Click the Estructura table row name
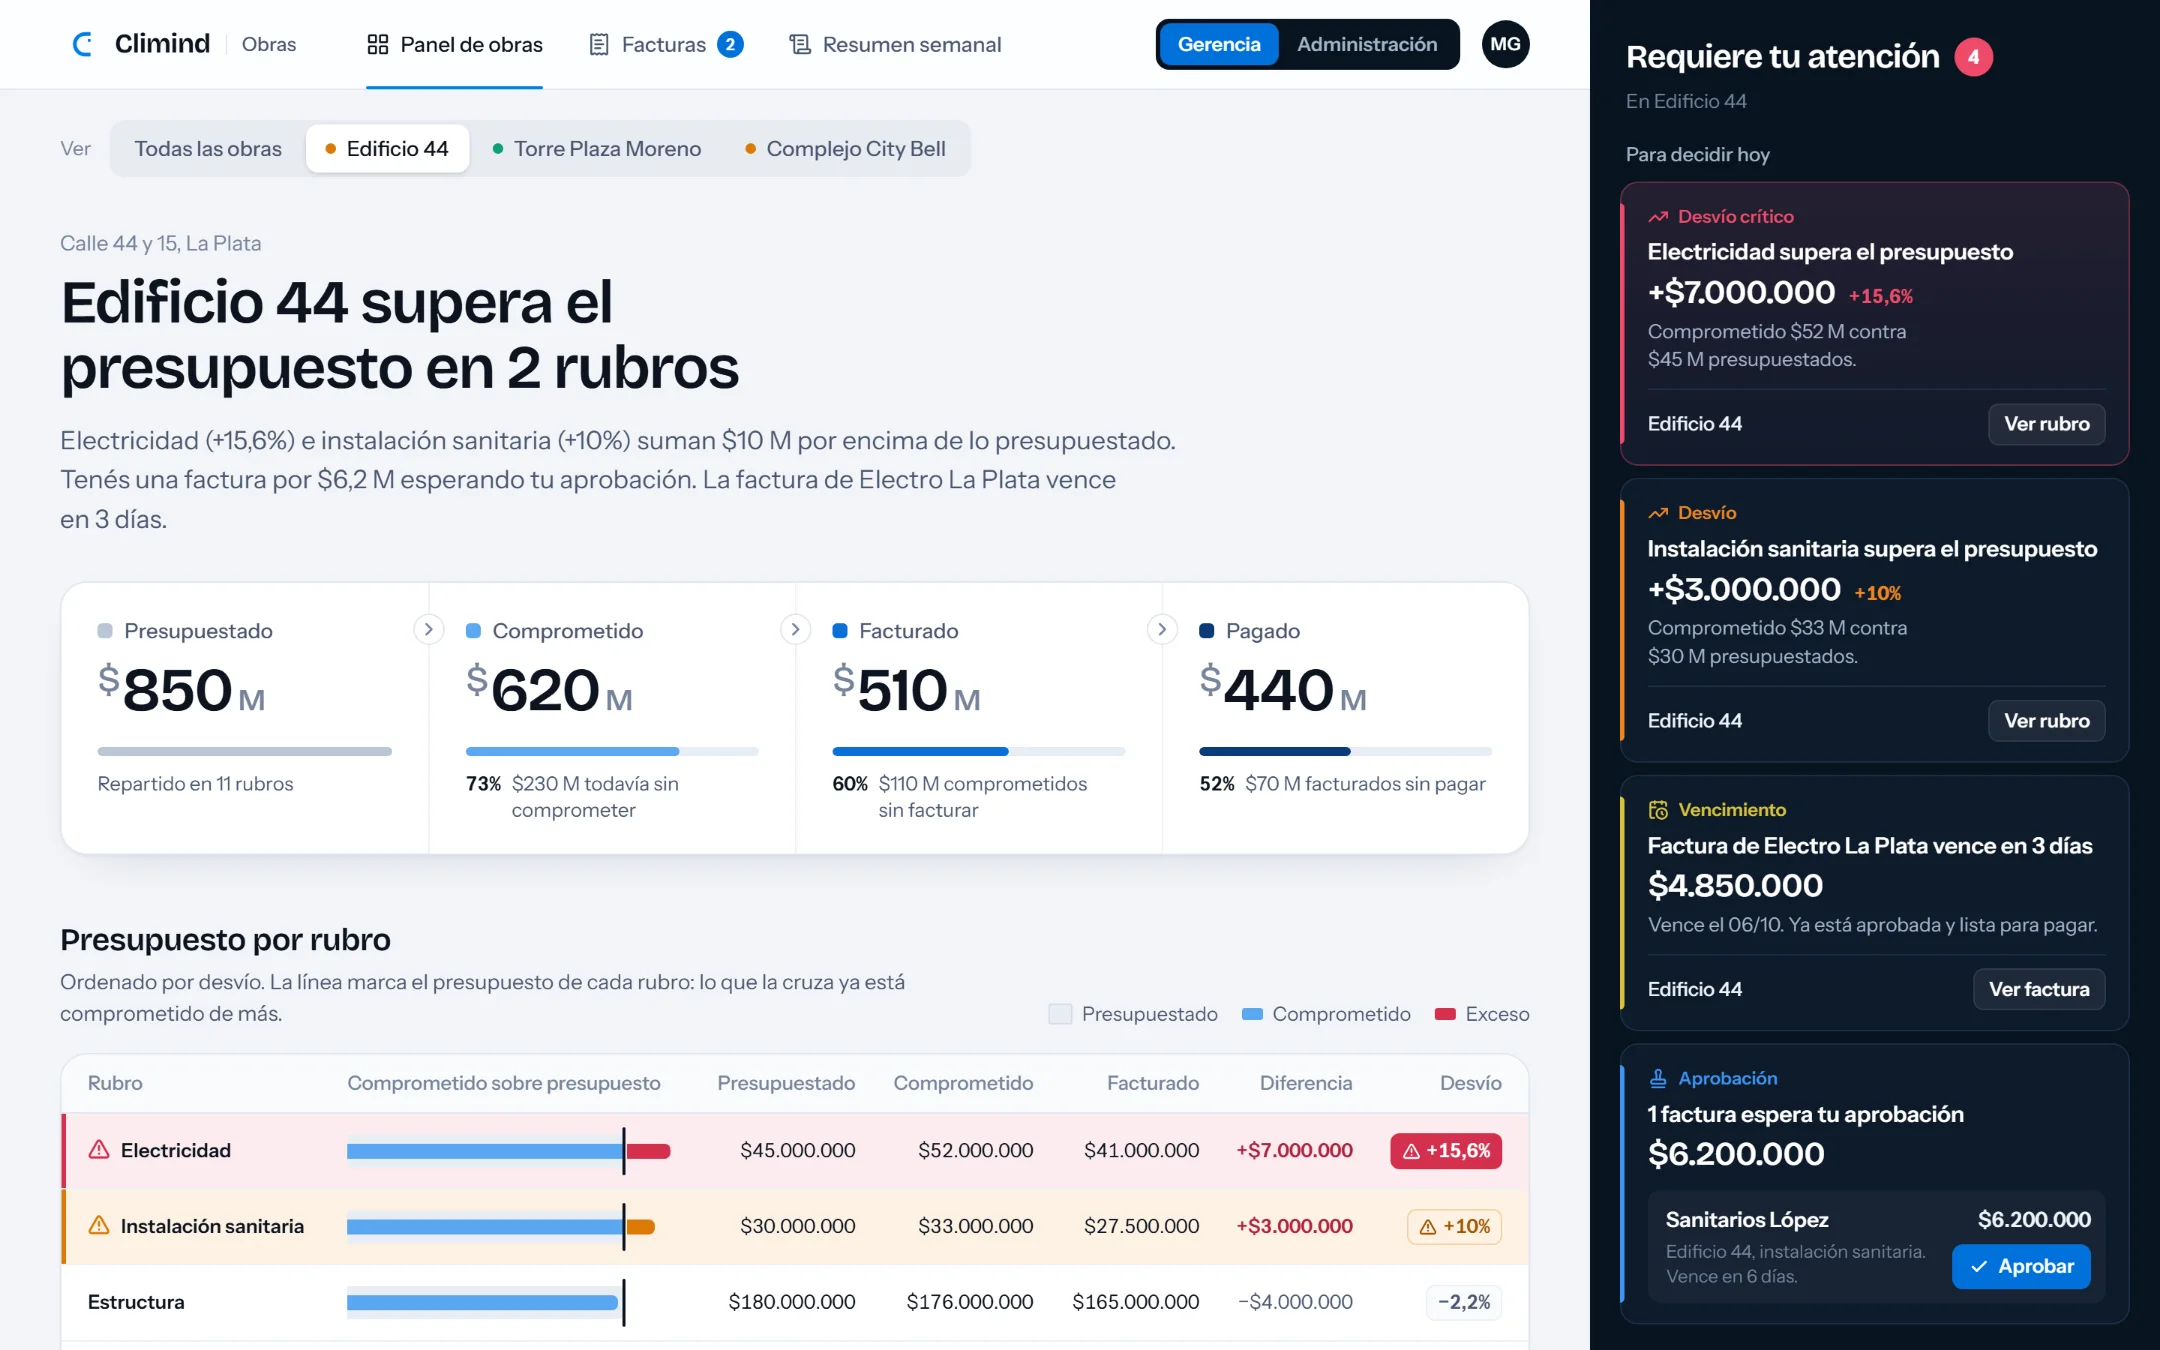The width and height of the screenshot is (2160, 1350). click(x=136, y=1302)
